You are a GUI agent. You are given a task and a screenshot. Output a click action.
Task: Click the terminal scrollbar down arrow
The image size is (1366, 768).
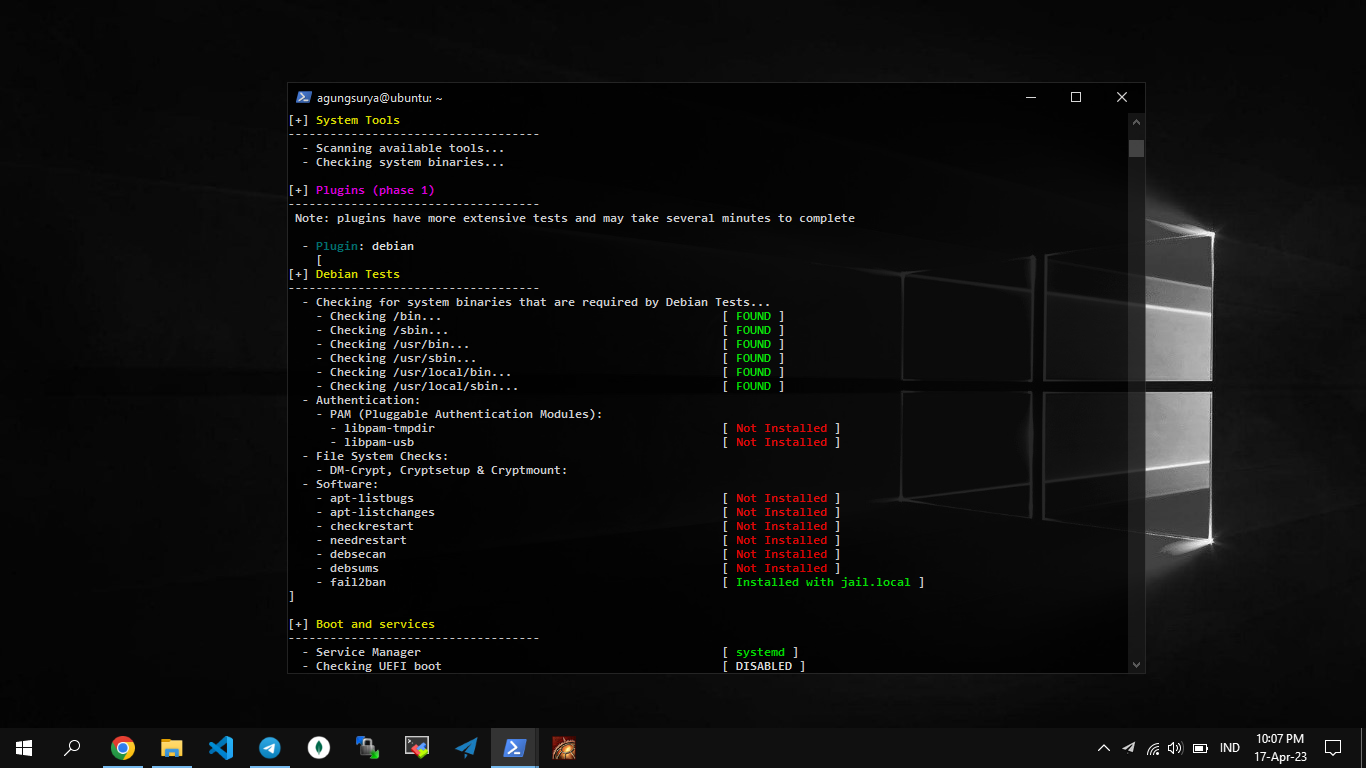pos(1136,664)
